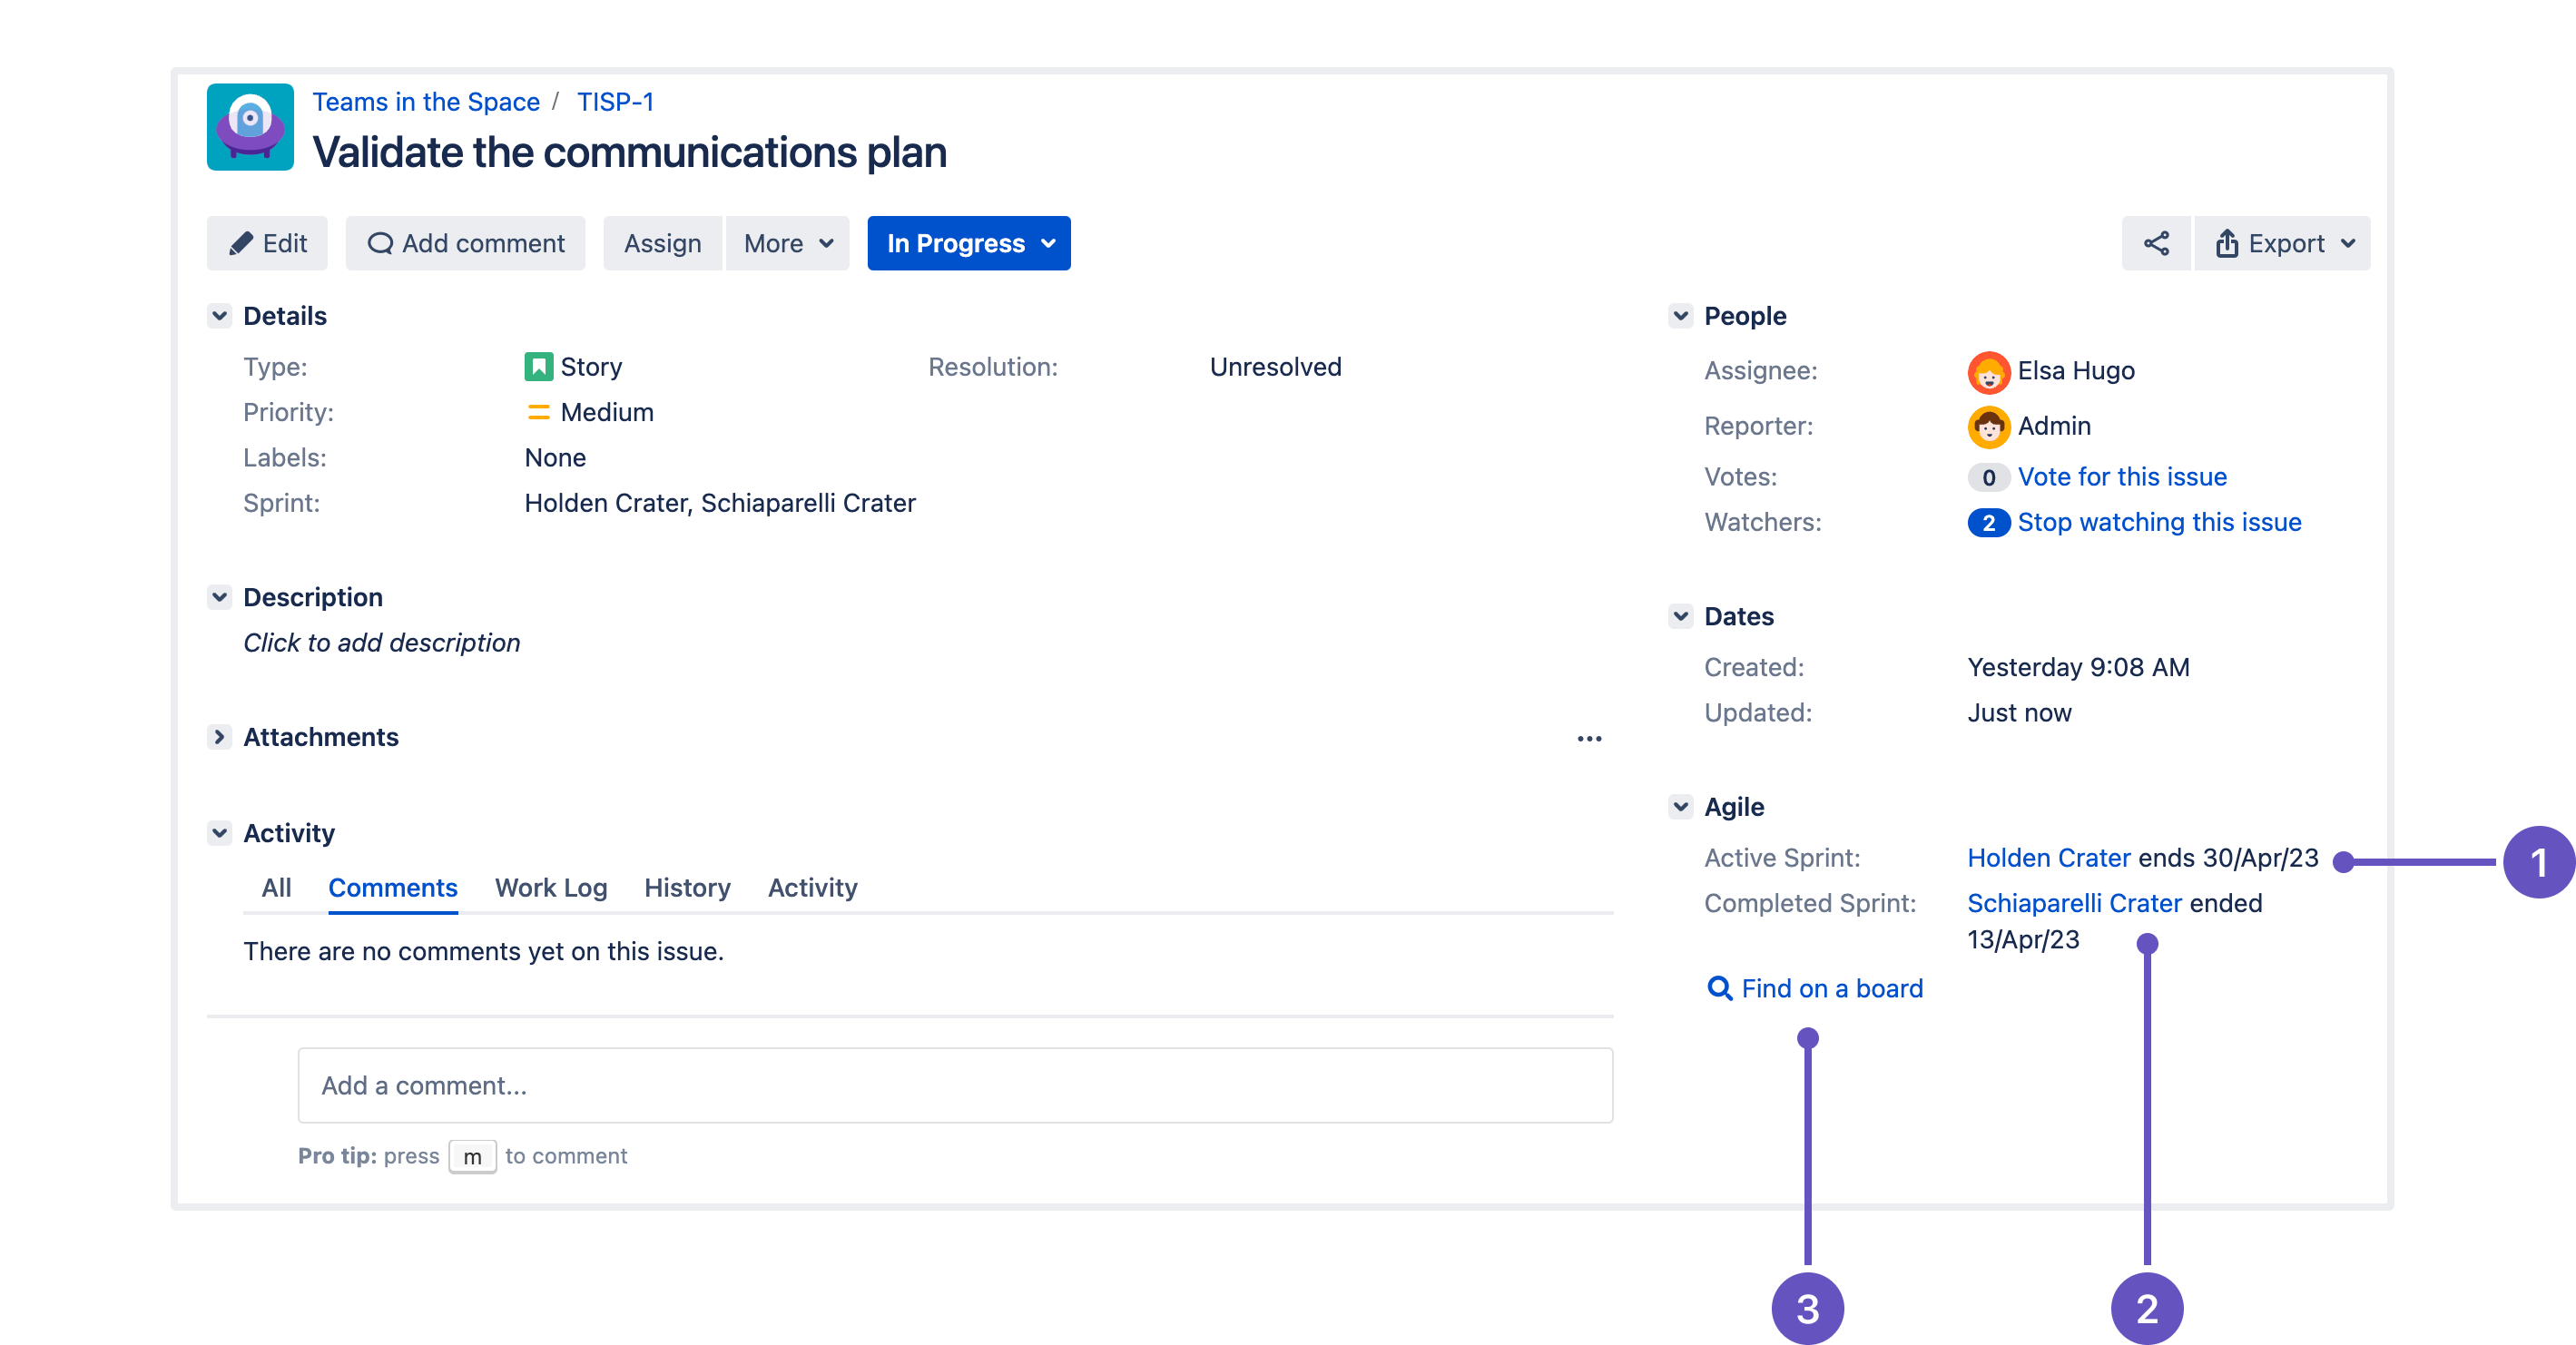Switch to the Work Log tab

tap(550, 888)
